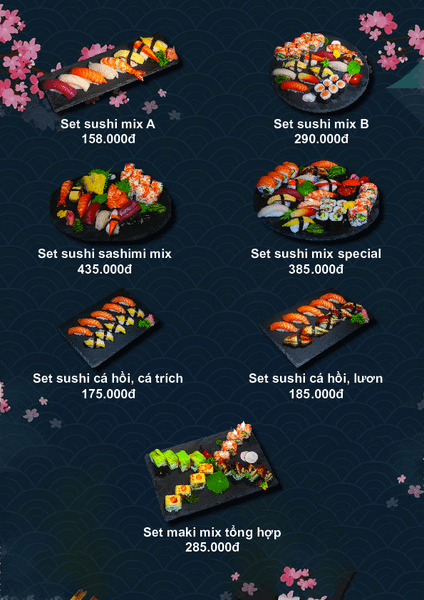Click the 435.000đ price
Screen dimensions: 424x600
(x=104, y=269)
